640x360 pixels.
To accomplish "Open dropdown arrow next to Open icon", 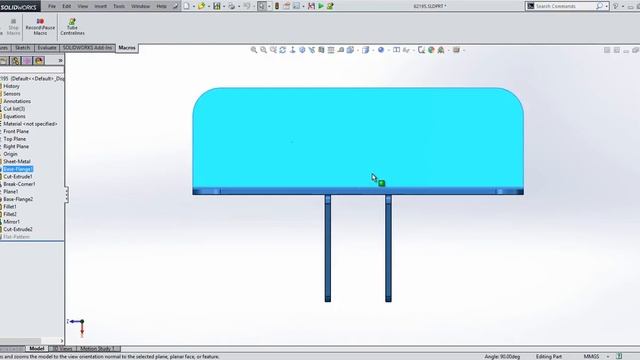I will [209, 7].
